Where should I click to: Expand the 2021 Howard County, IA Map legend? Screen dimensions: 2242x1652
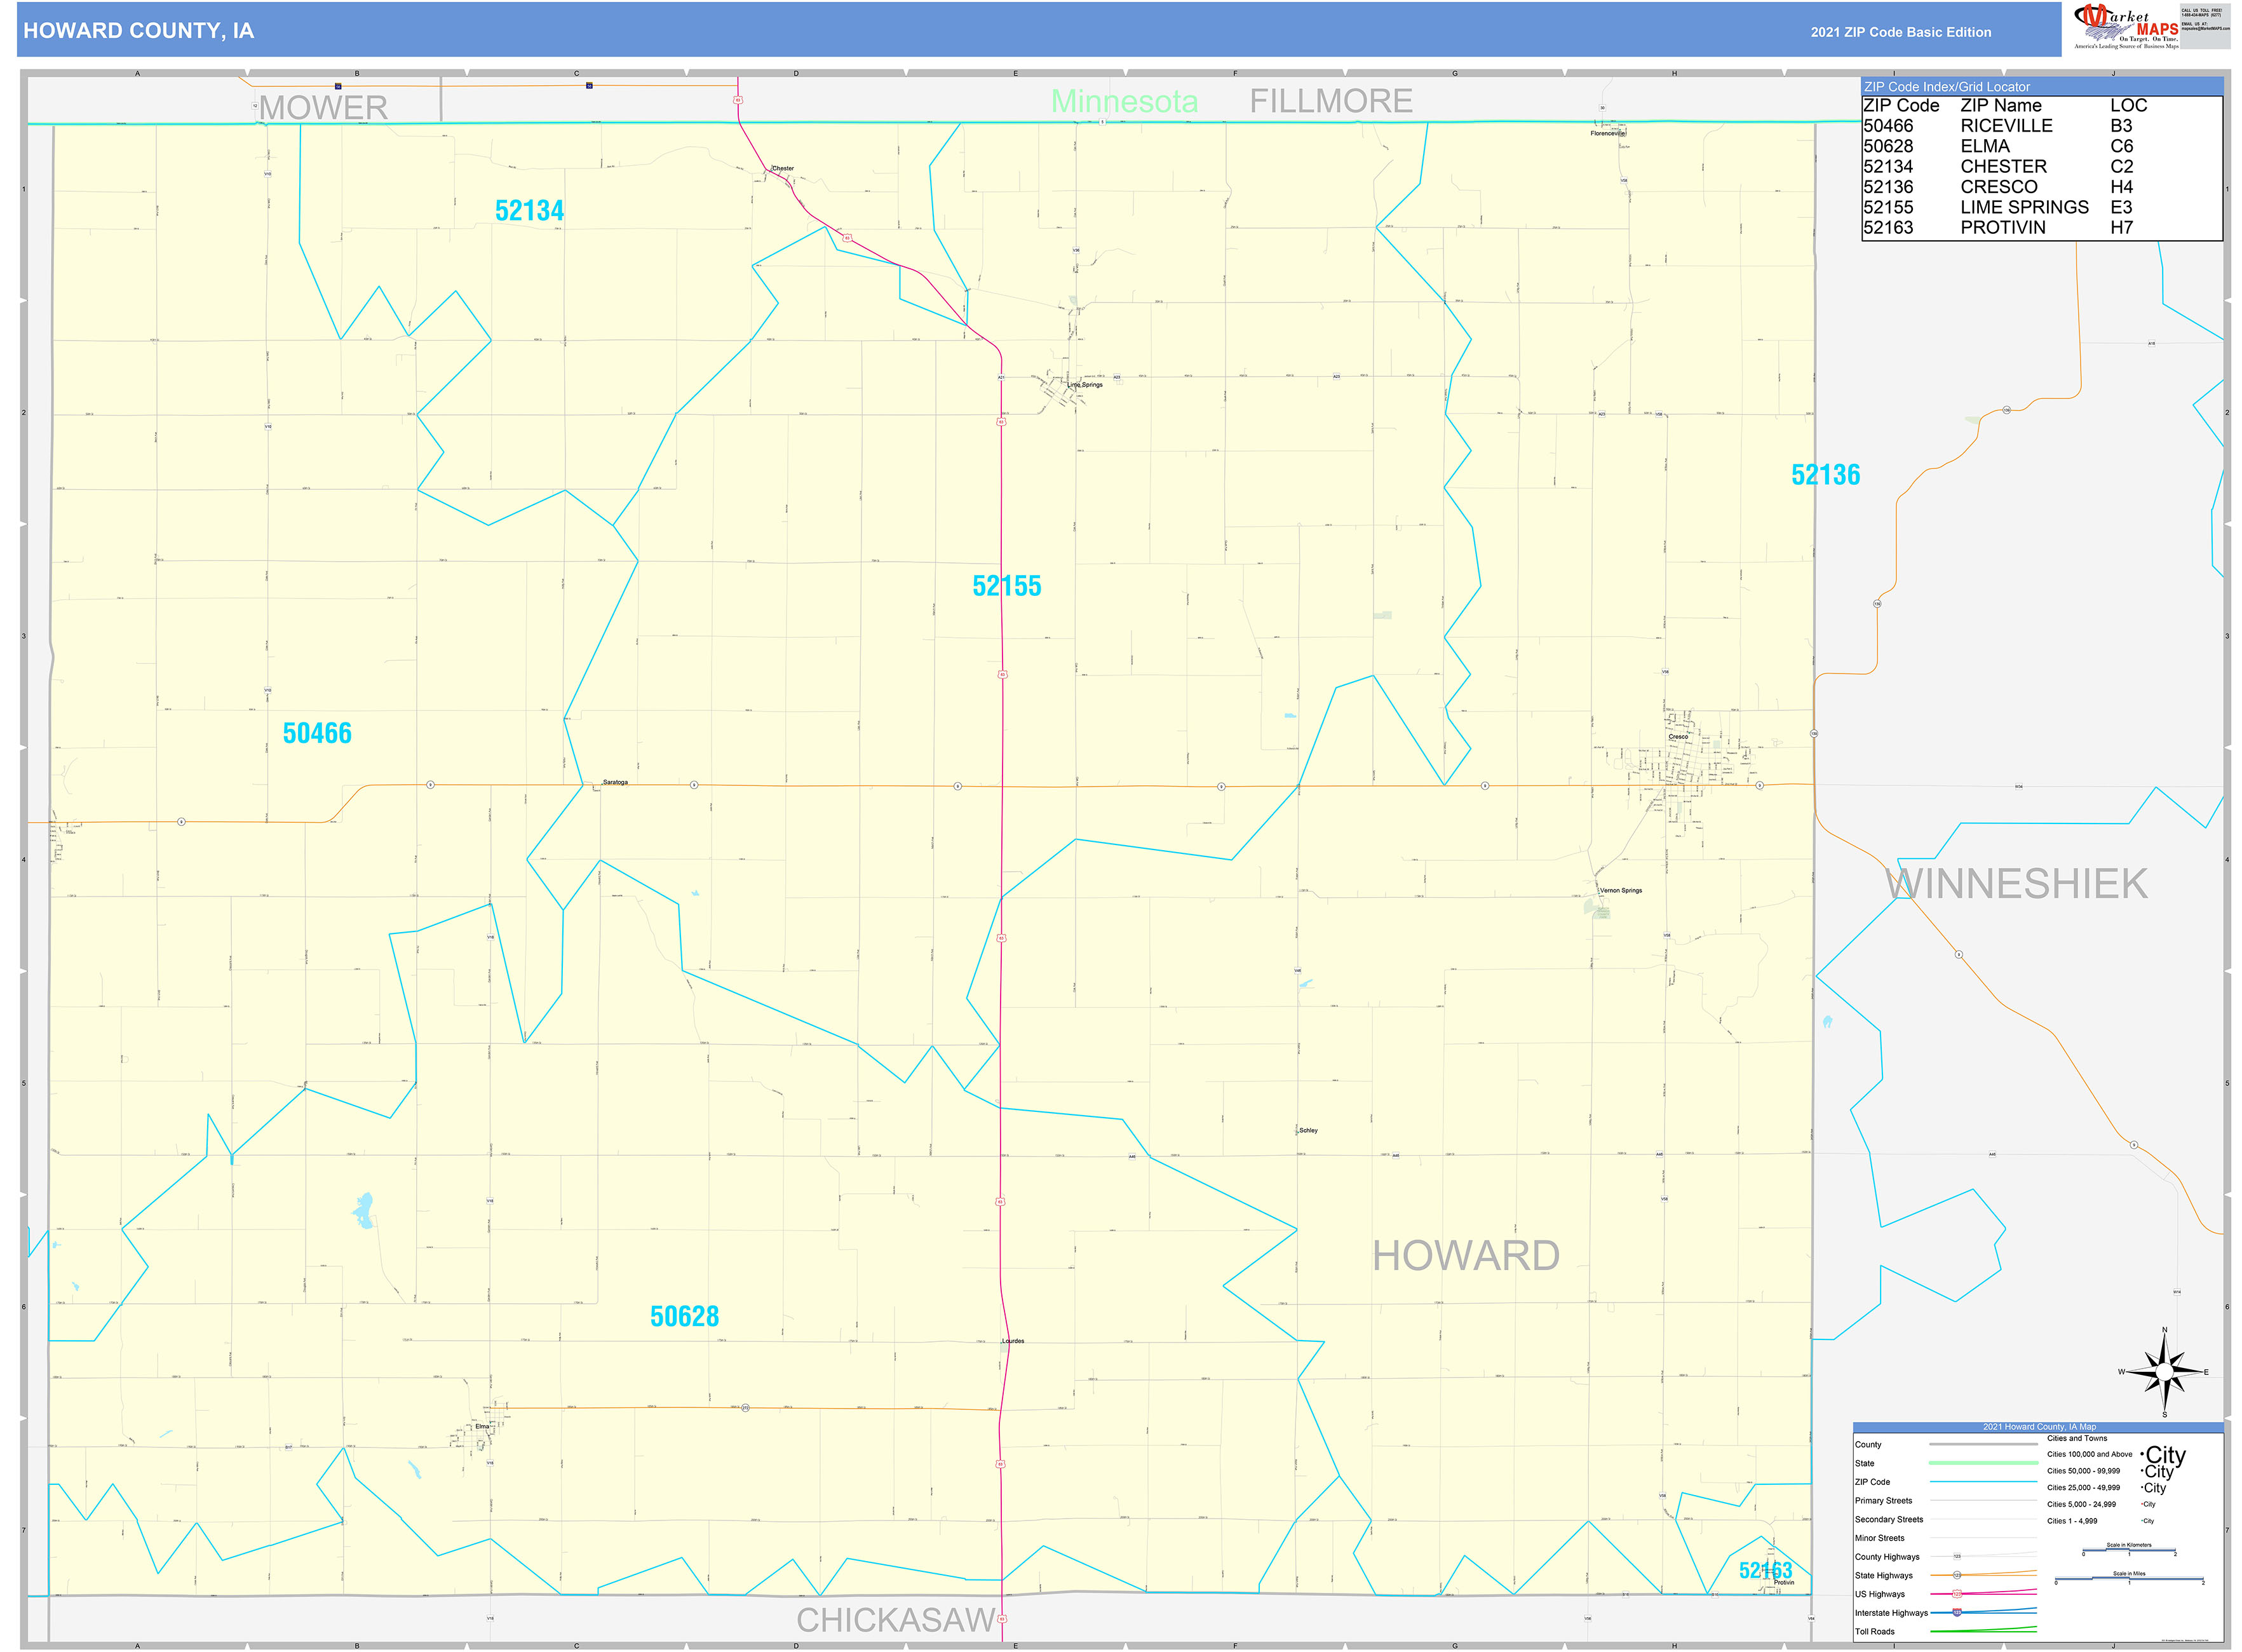click(x=2040, y=1427)
